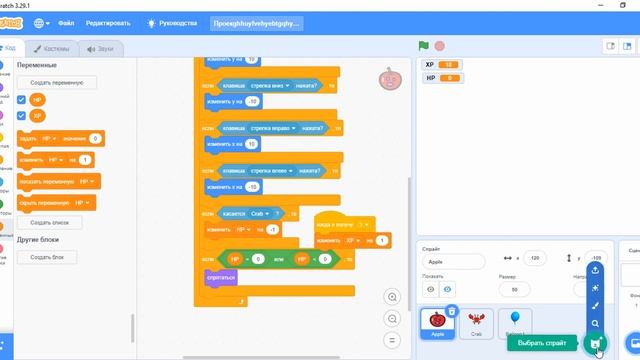Open dropdown in показать переменную HP block
Image resolution: width=640 pixels, height=360 pixels.
87,182
